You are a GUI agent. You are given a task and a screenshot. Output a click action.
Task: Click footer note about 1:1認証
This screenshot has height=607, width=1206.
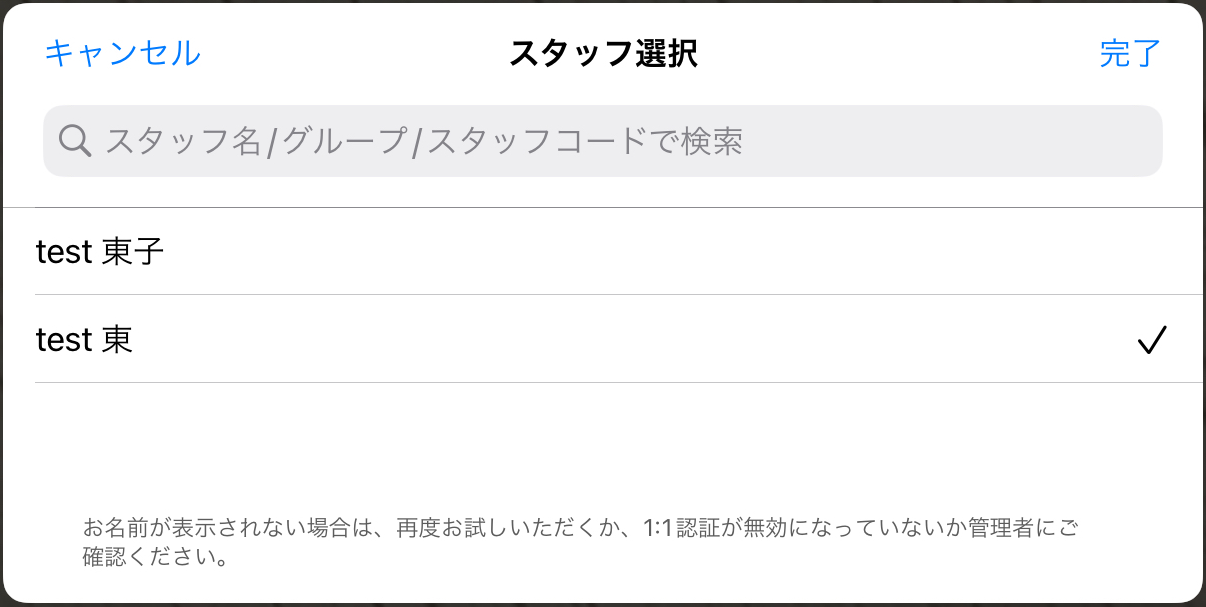pyautogui.click(x=580, y=541)
